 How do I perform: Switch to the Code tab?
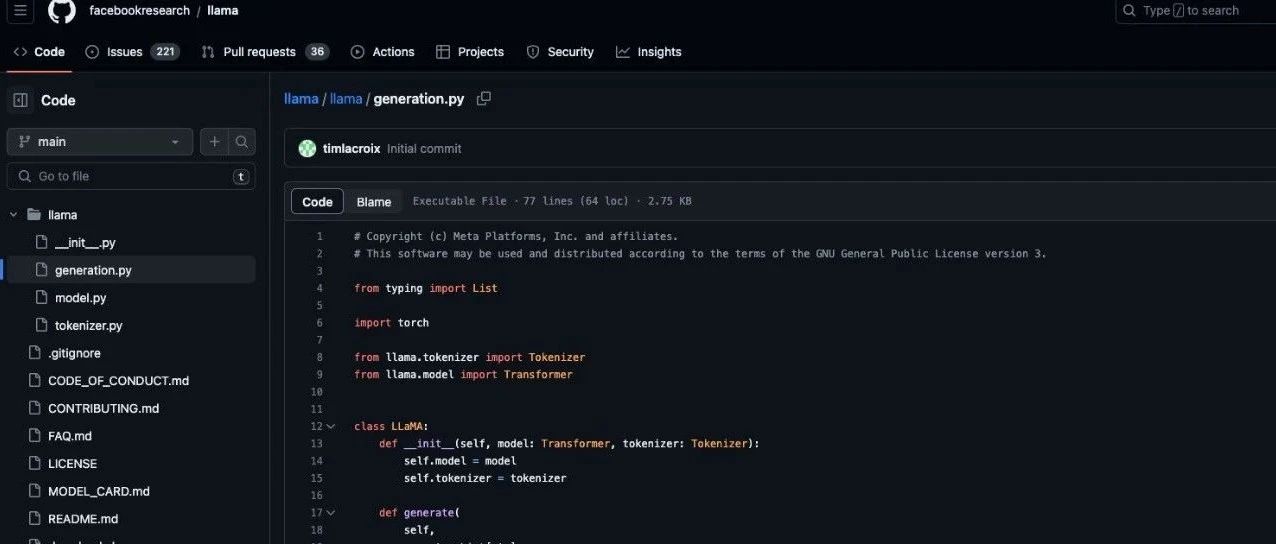point(39,52)
